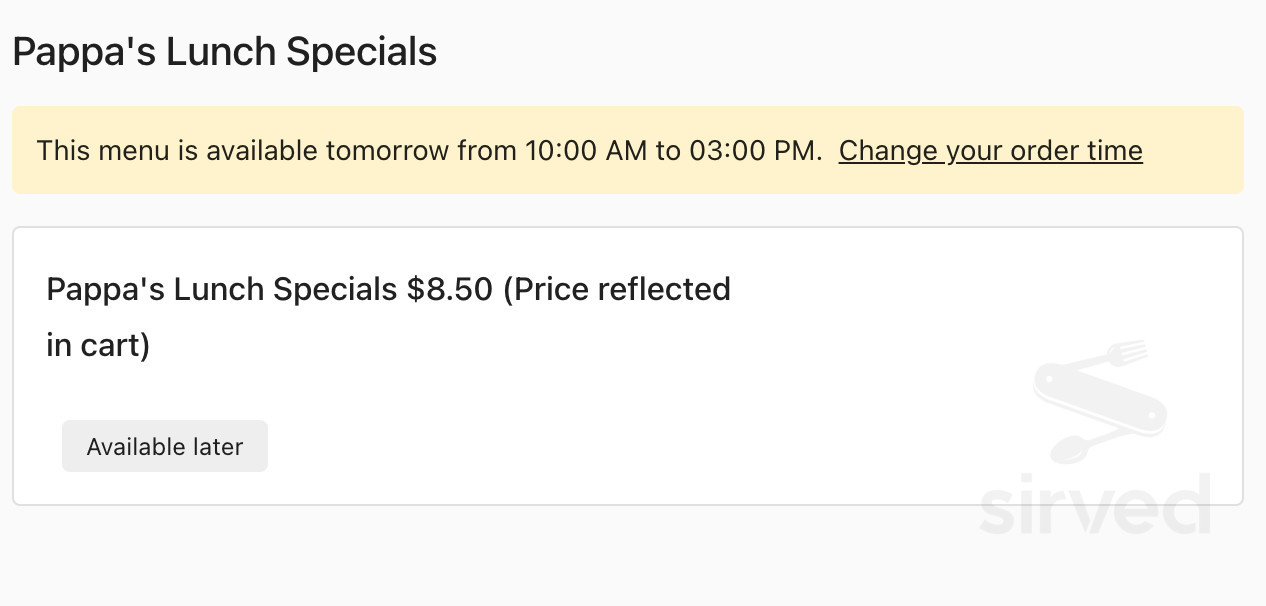Click the sirved watermark text
Image resolution: width=1266 pixels, height=606 pixels.
click(1096, 505)
